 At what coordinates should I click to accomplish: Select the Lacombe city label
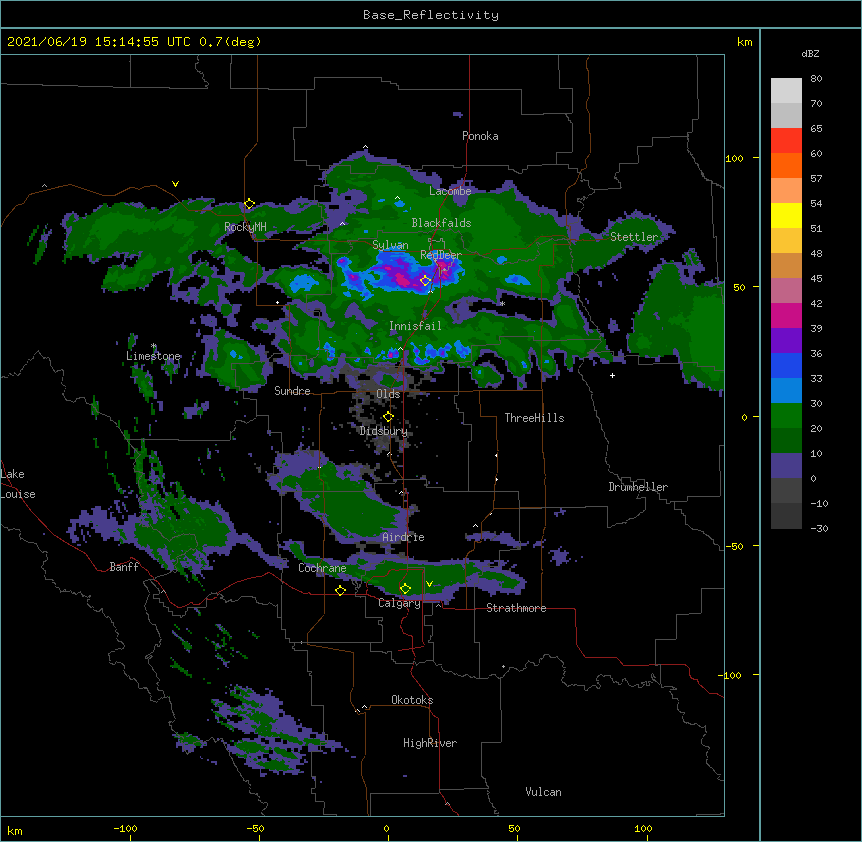(450, 191)
